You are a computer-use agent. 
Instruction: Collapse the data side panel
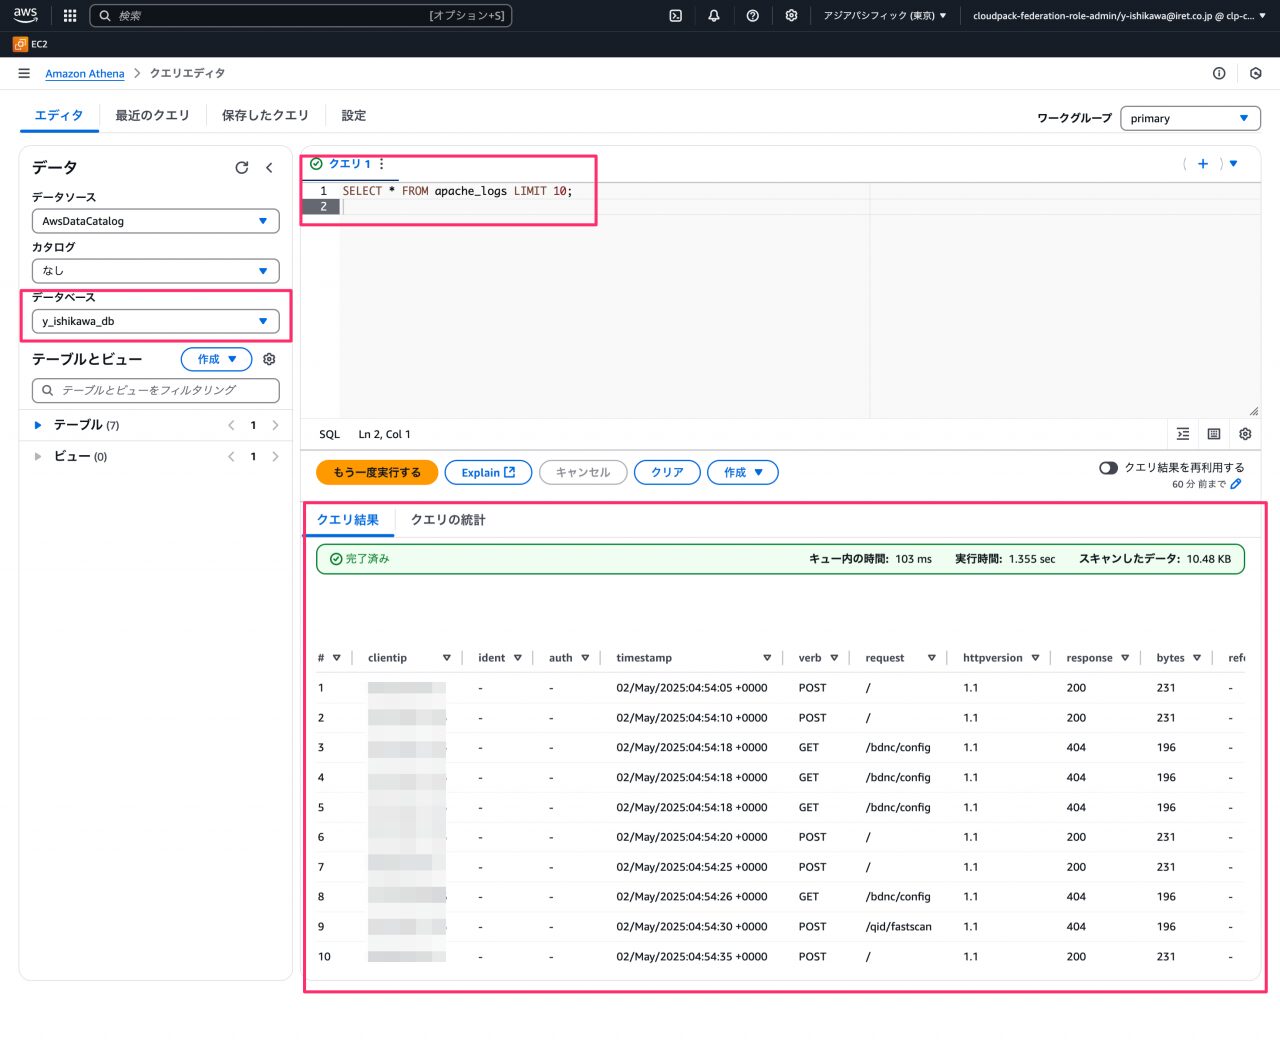click(x=269, y=167)
